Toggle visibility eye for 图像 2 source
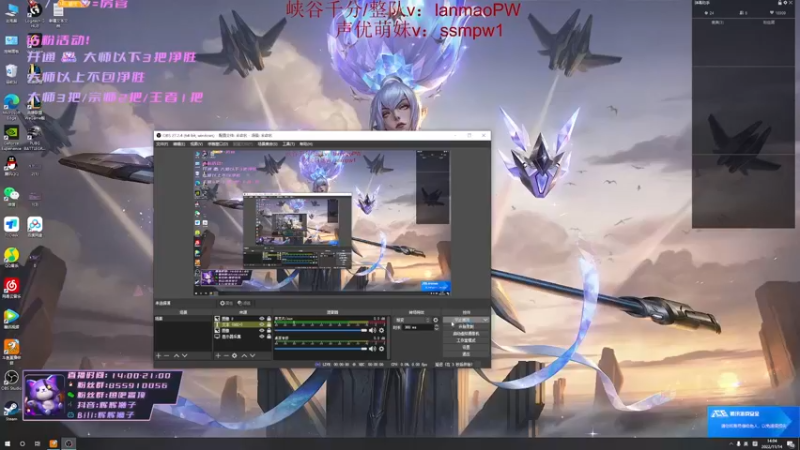Viewport: 800px width, 450px height. coord(262,319)
